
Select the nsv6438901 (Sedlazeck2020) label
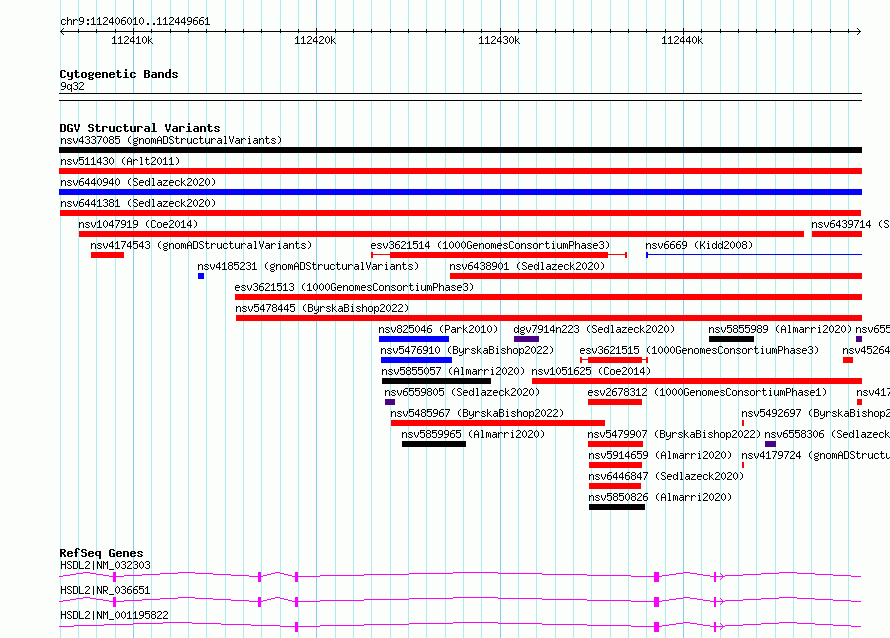527,266
